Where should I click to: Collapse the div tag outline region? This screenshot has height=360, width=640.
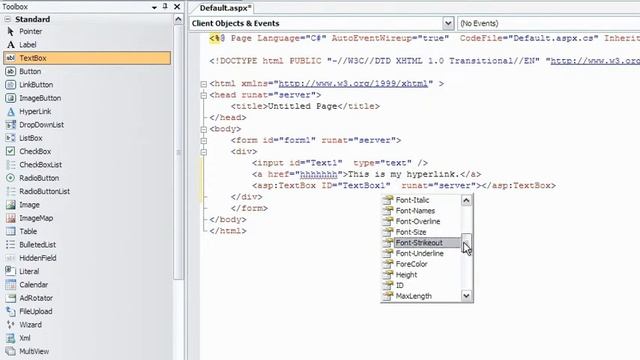click(204, 152)
